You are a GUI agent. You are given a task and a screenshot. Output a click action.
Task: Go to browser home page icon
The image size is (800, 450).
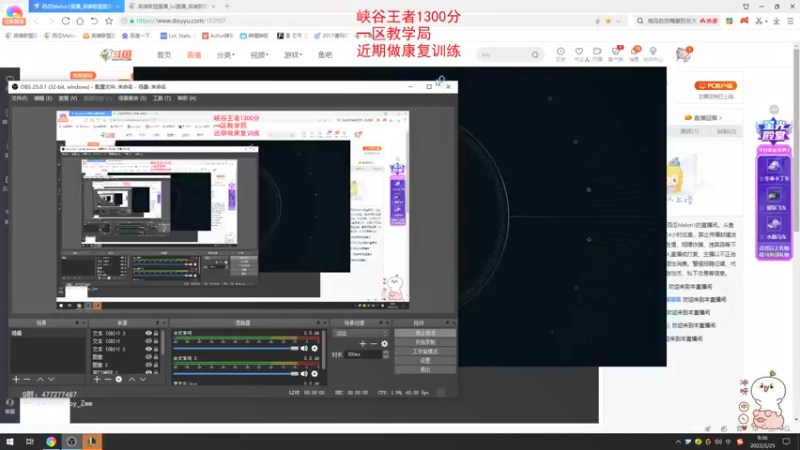tap(80, 21)
